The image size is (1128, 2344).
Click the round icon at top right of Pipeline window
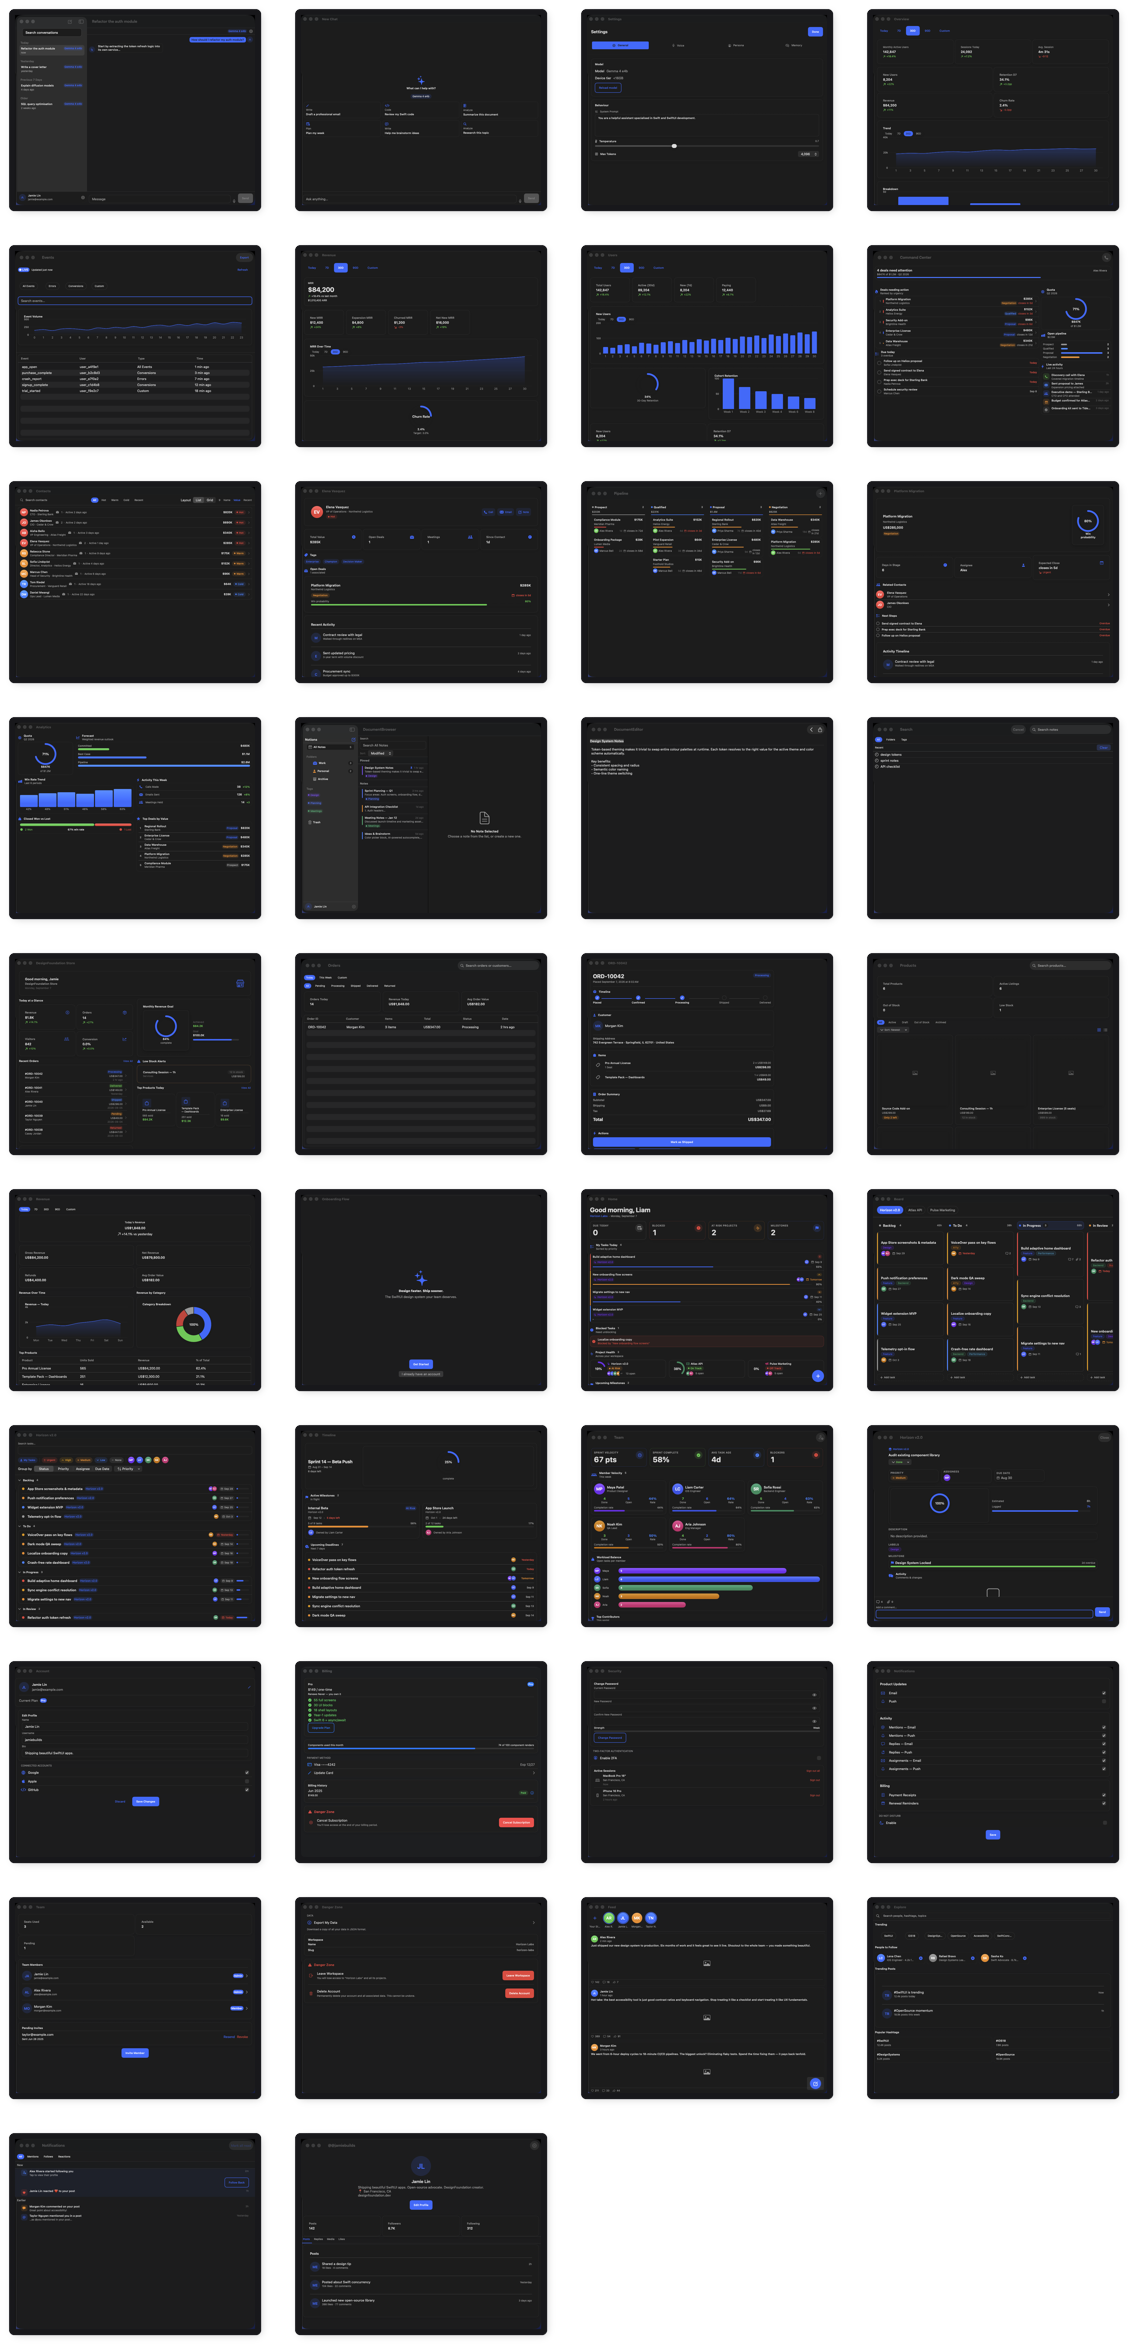click(820, 493)
